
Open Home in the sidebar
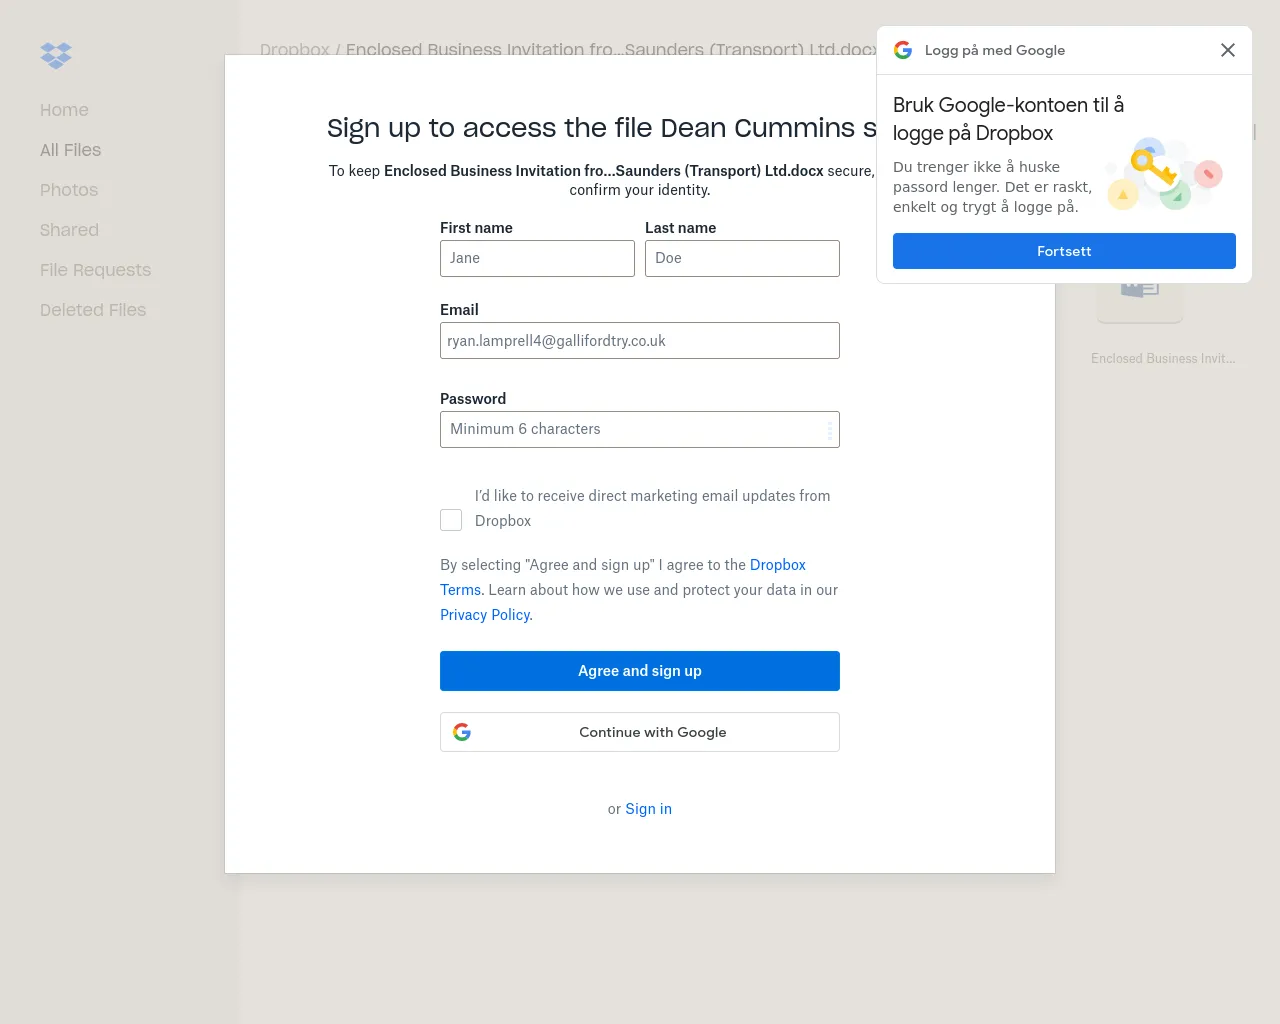tap(64, 110)
